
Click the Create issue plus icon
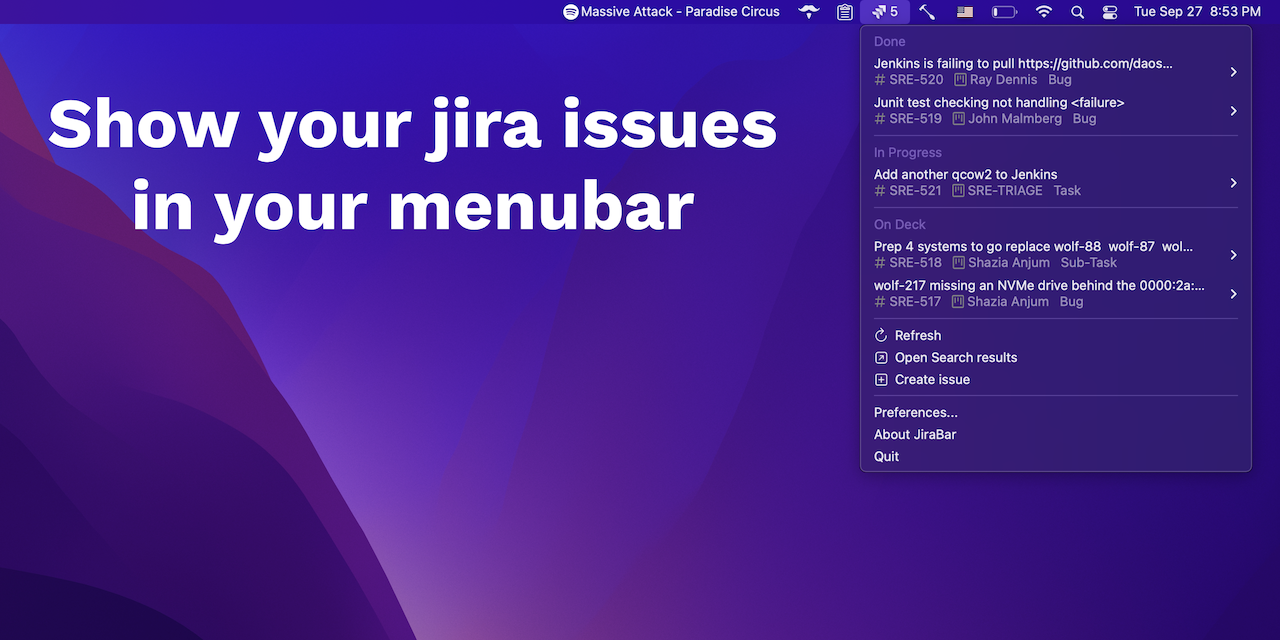tap(881, 379)
